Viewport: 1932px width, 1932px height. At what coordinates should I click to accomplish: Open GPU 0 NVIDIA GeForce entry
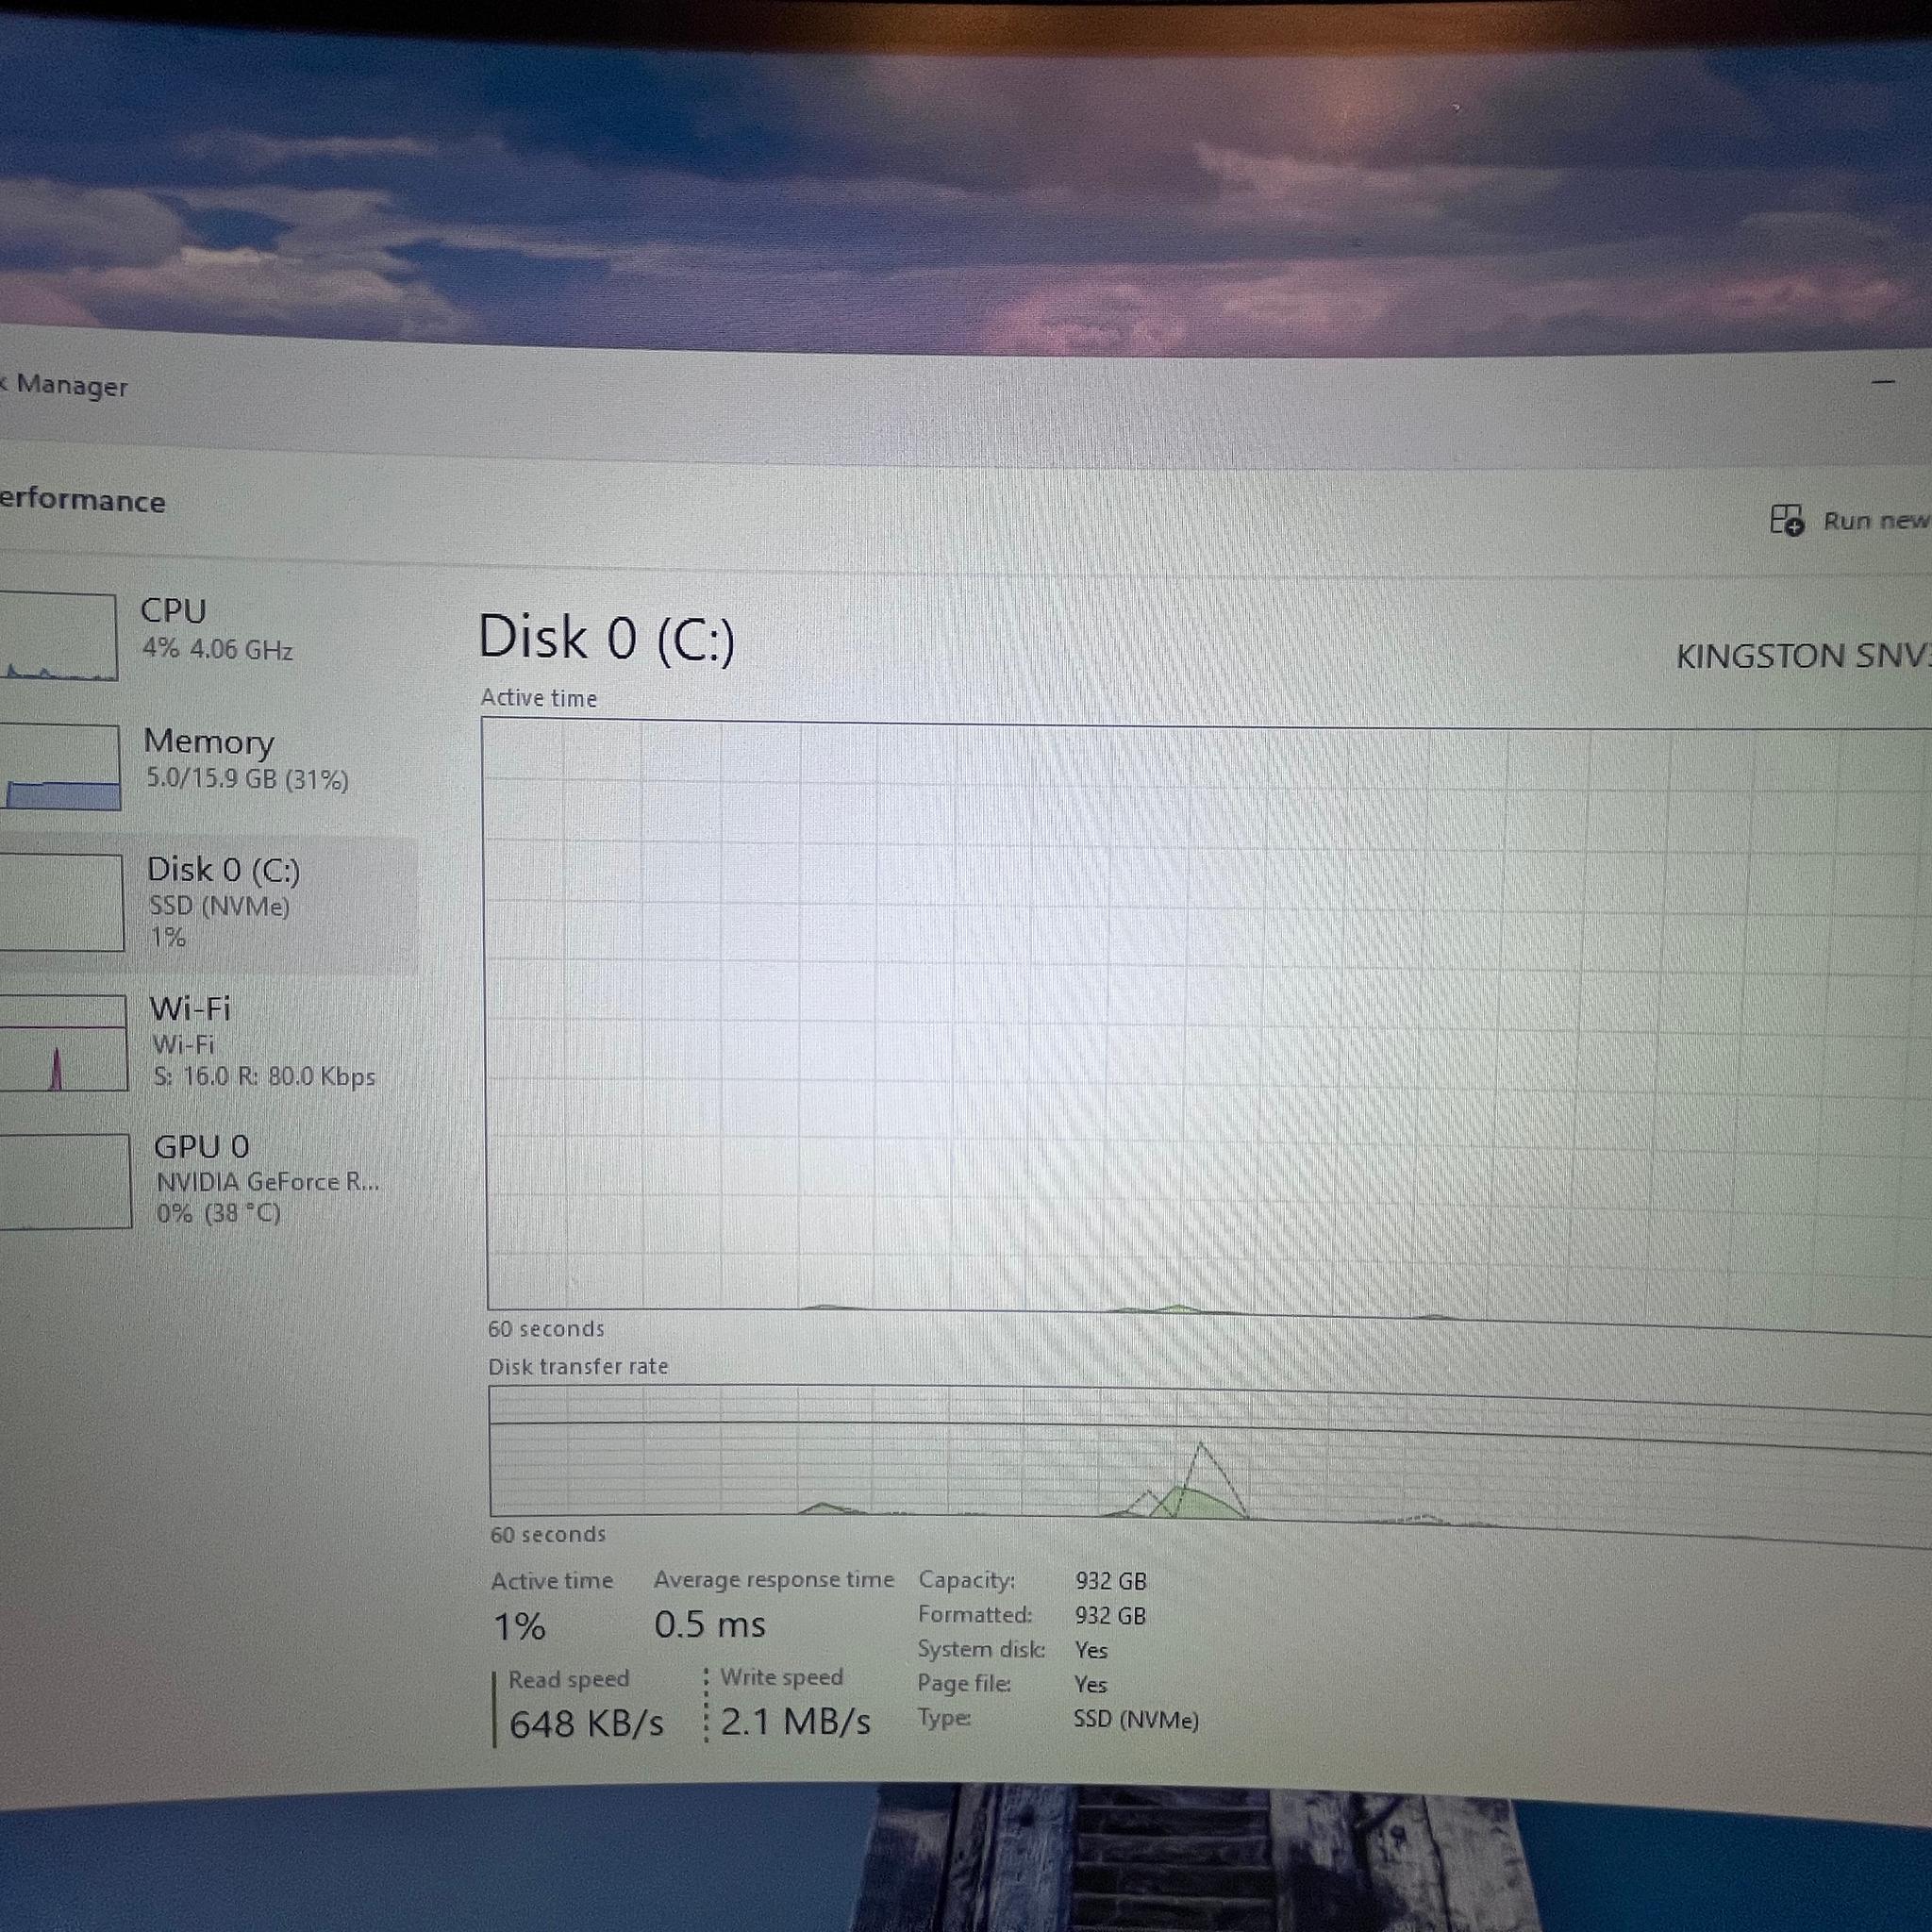[210, 1180]
